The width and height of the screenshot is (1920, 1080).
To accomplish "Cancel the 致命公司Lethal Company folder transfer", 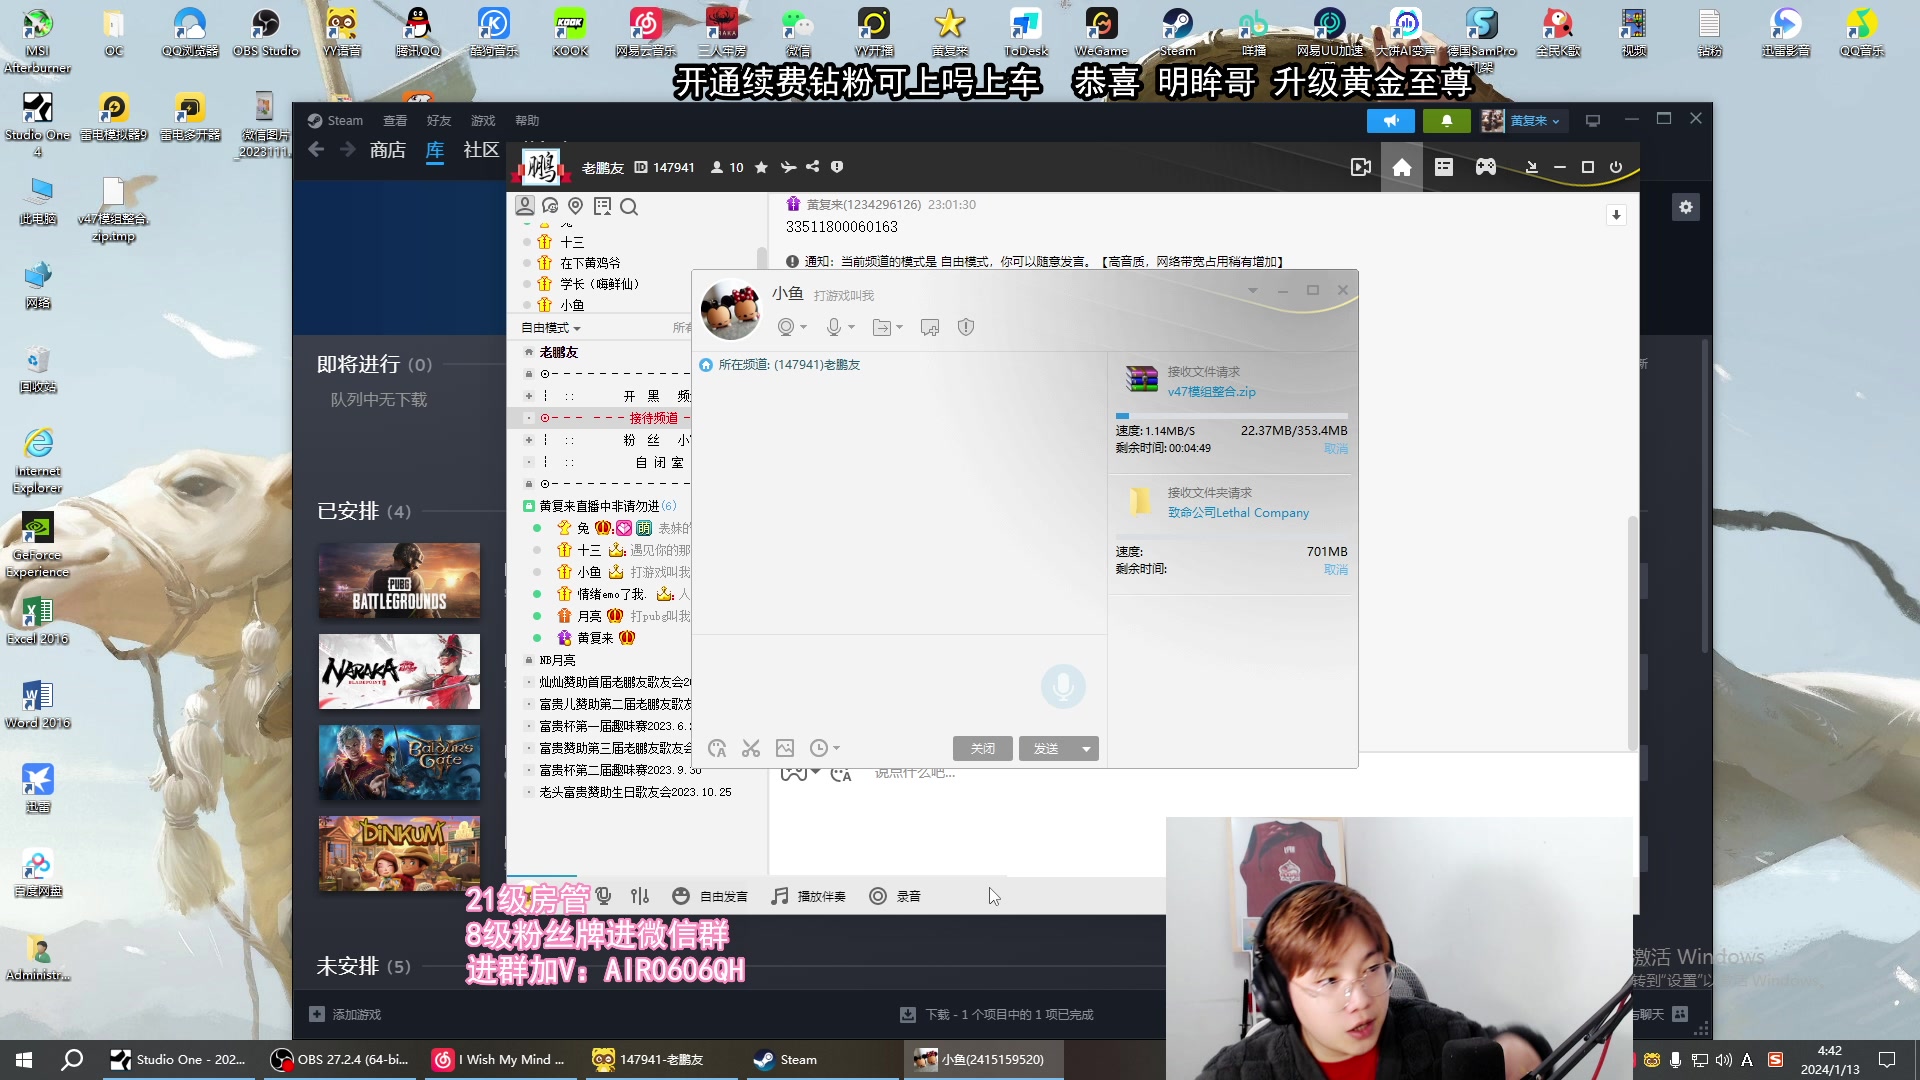I will pos(1336,570).
